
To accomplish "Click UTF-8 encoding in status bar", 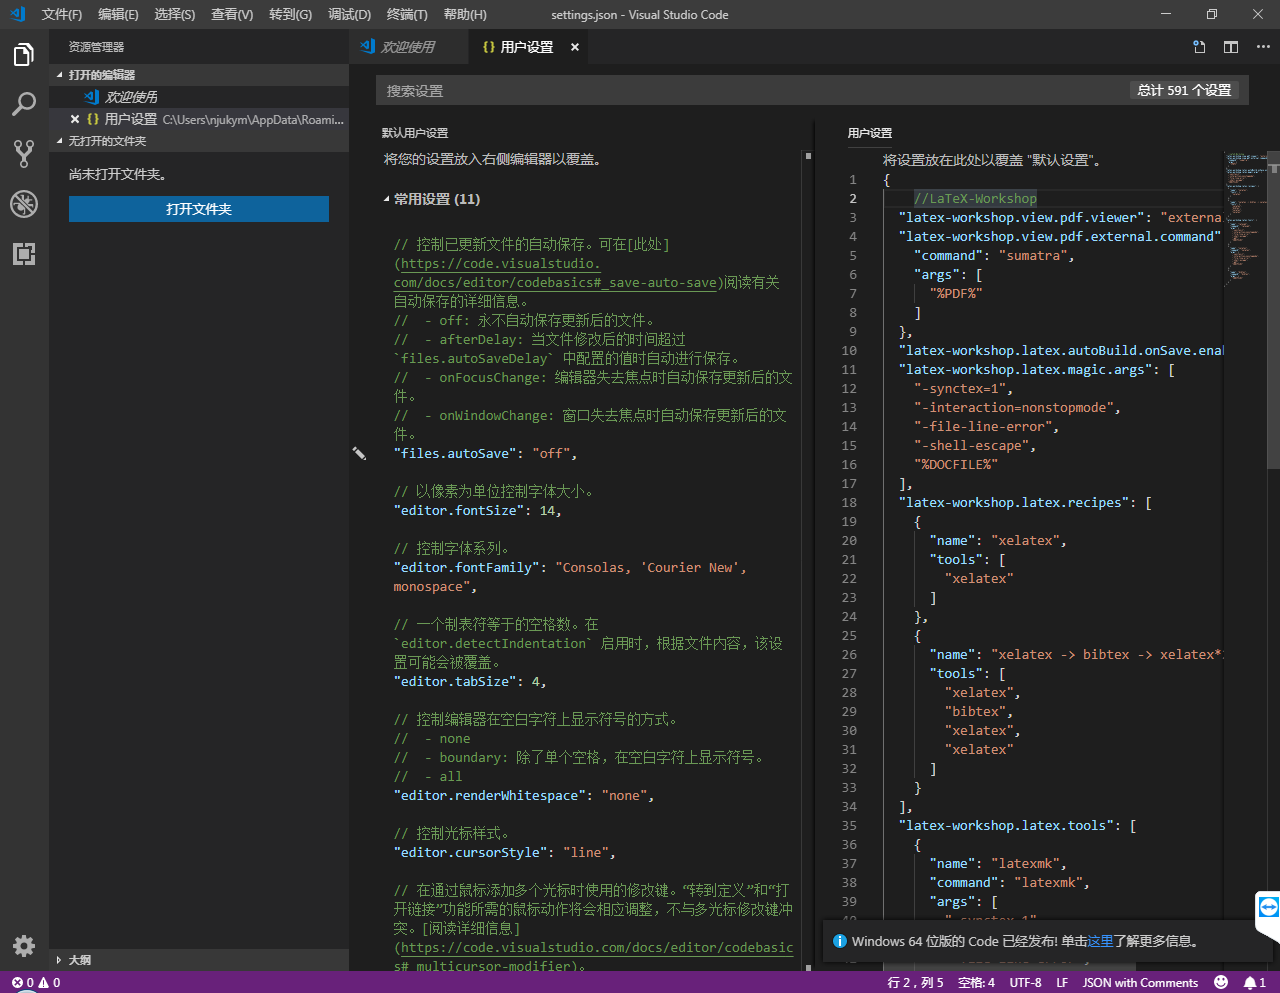I will [1025, 982].
